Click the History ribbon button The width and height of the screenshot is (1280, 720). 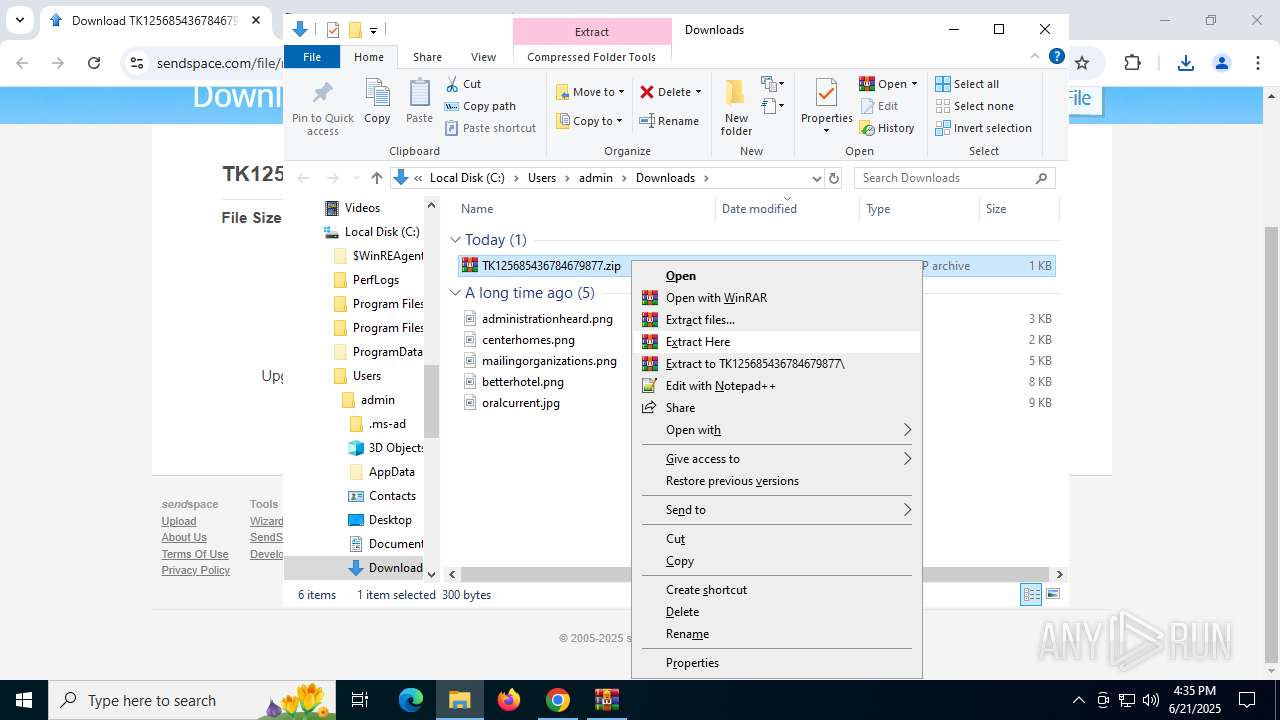887,128
